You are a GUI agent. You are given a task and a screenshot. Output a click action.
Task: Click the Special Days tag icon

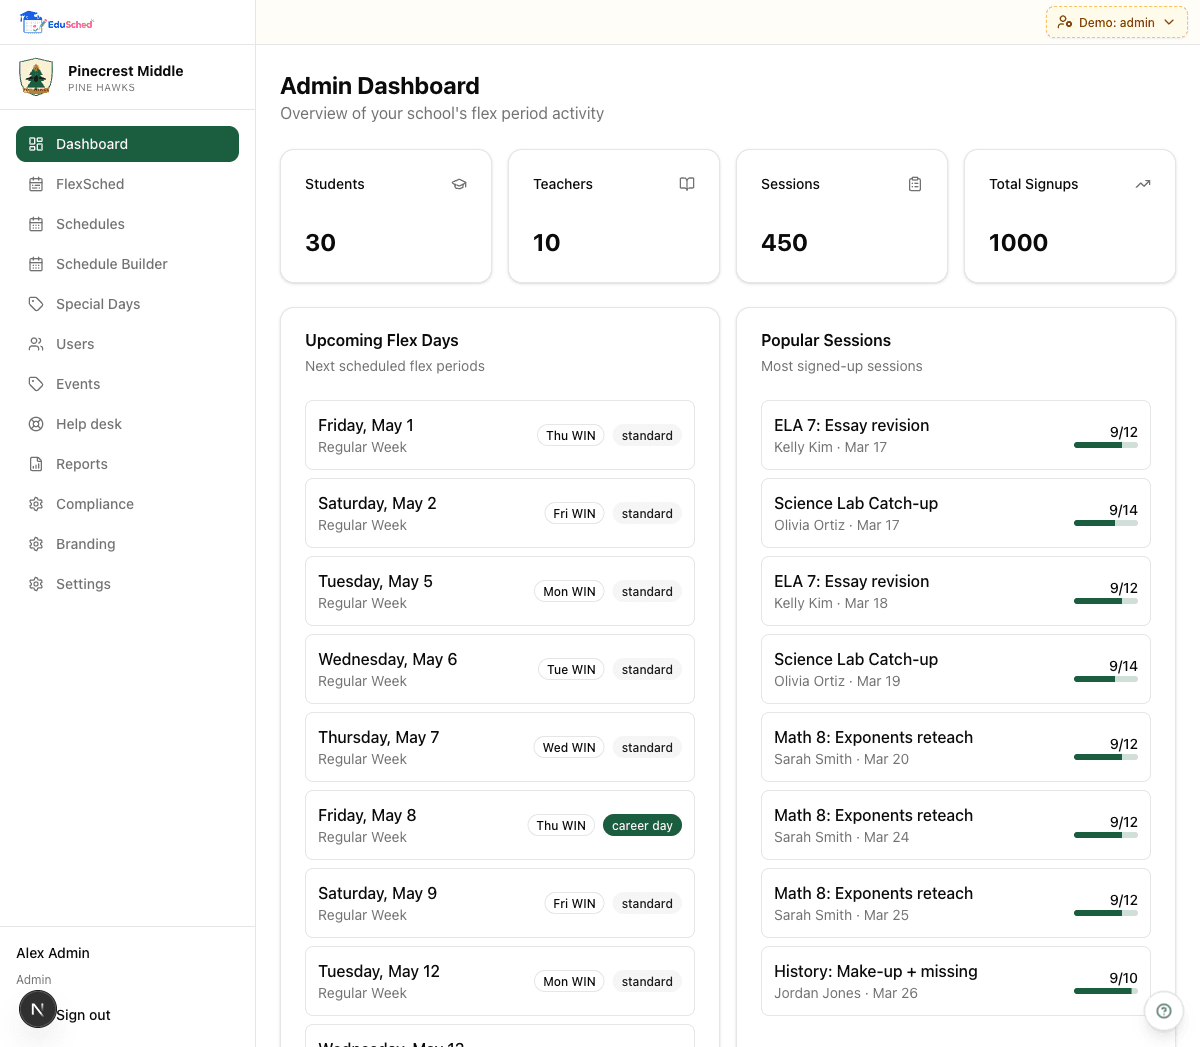click(x=36, y=304)
